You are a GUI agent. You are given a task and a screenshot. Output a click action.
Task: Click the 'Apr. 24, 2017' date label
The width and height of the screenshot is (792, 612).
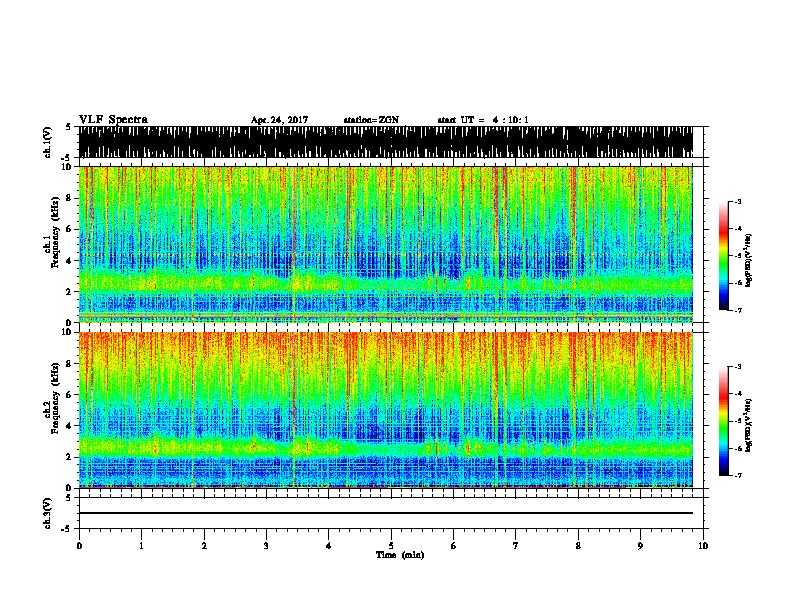coord(279,120)
